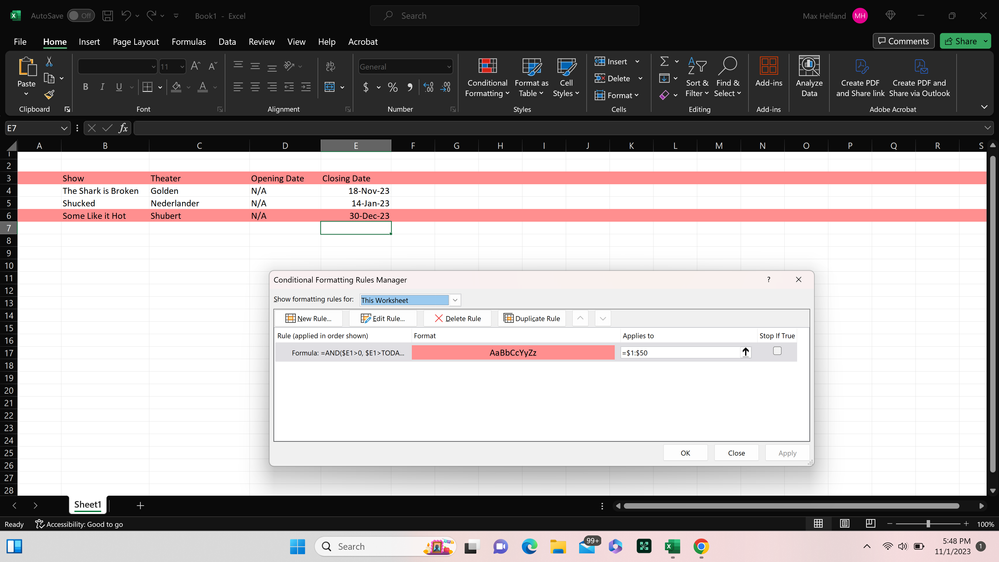Expand the Insert cells dropdown arrow
This screenshot has height=562, width=999.
point(637,62)
